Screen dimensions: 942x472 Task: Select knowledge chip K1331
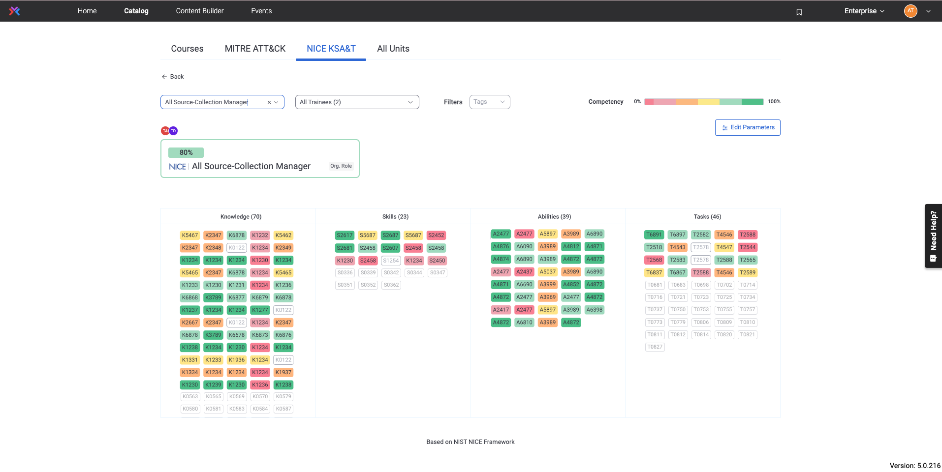[190, 360]
